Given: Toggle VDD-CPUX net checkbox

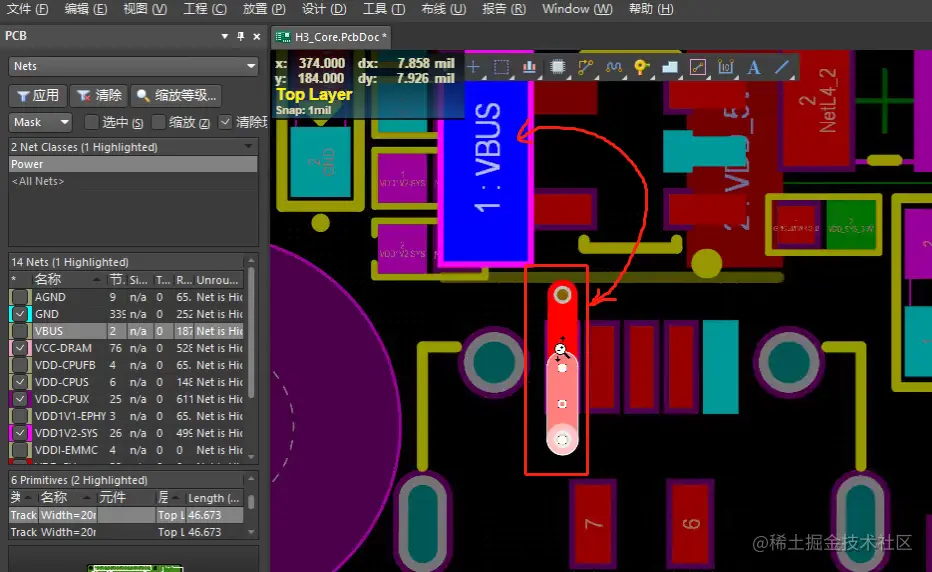Looking at the screenshot, I should pos(20,399).
